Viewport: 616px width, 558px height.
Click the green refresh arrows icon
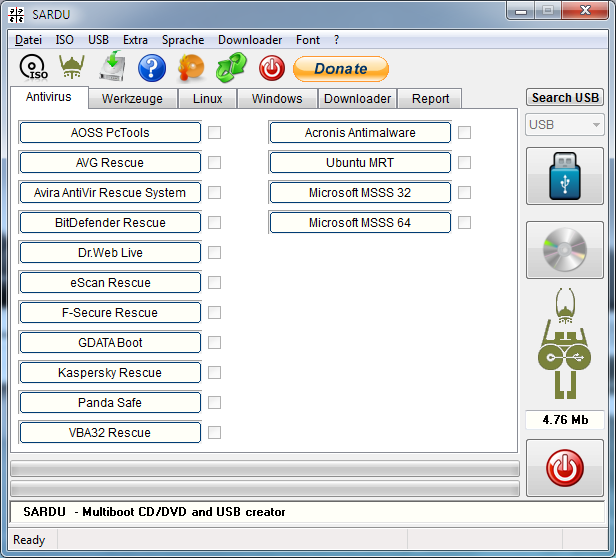231,68
